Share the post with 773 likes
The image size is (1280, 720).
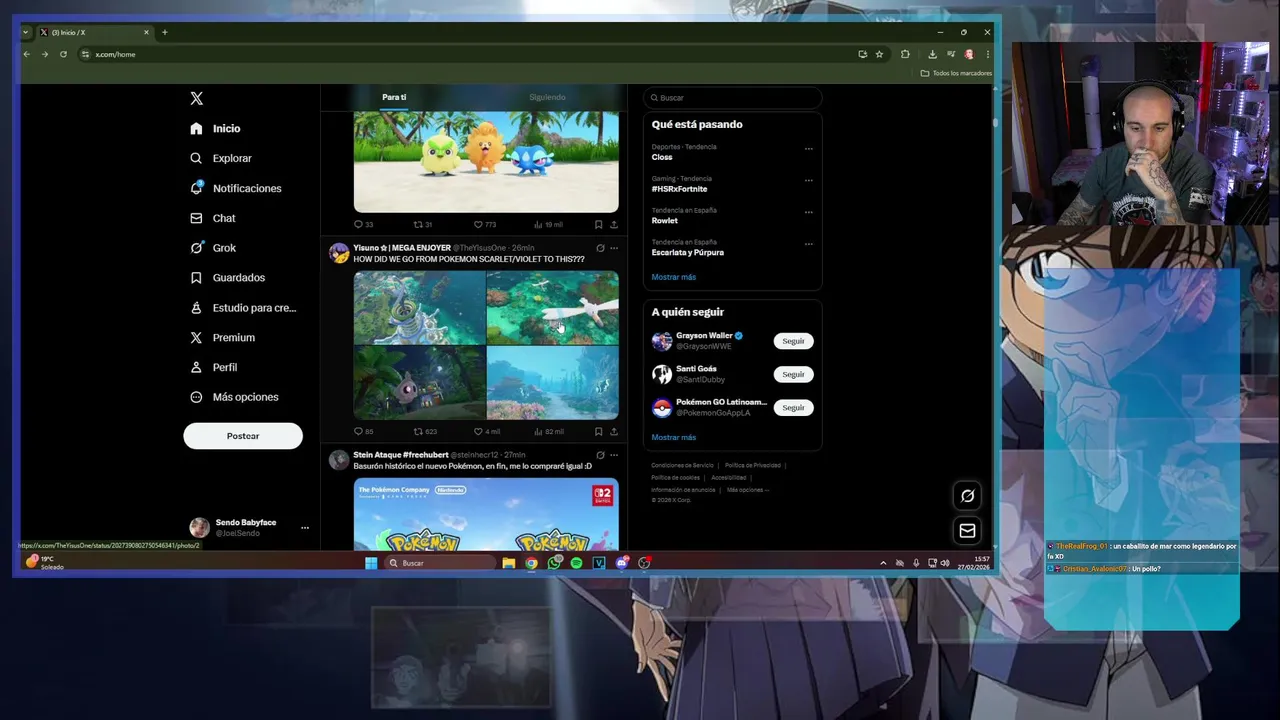613,225
